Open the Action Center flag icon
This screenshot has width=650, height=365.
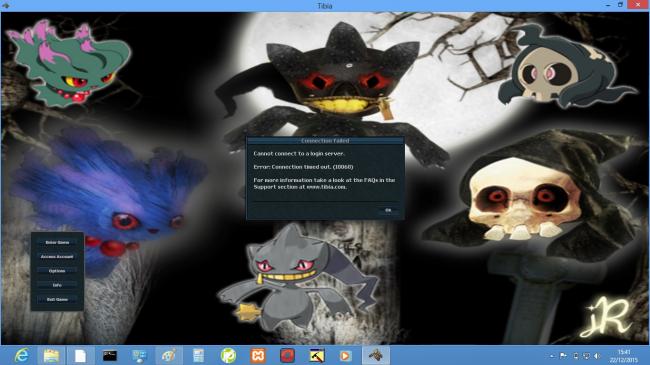(563, 356)
